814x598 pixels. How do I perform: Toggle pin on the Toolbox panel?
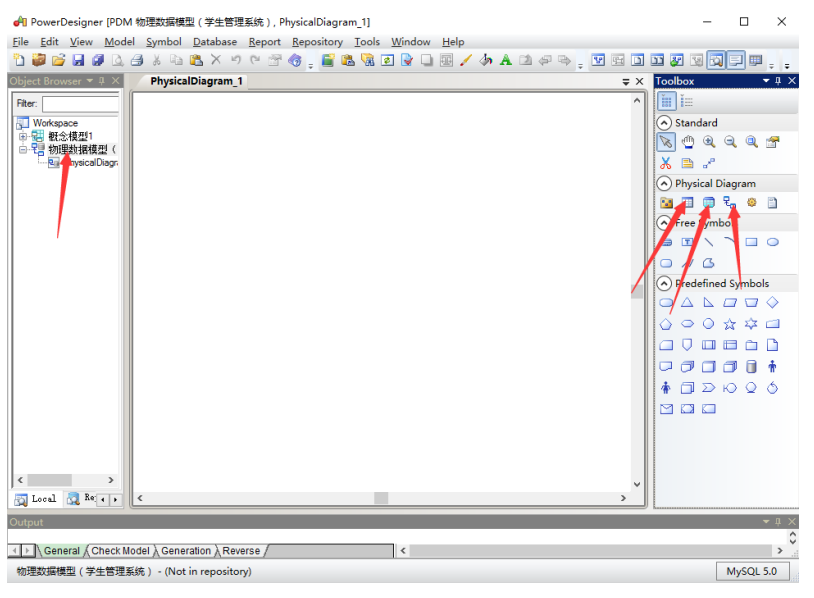click(x=779, y=81)
